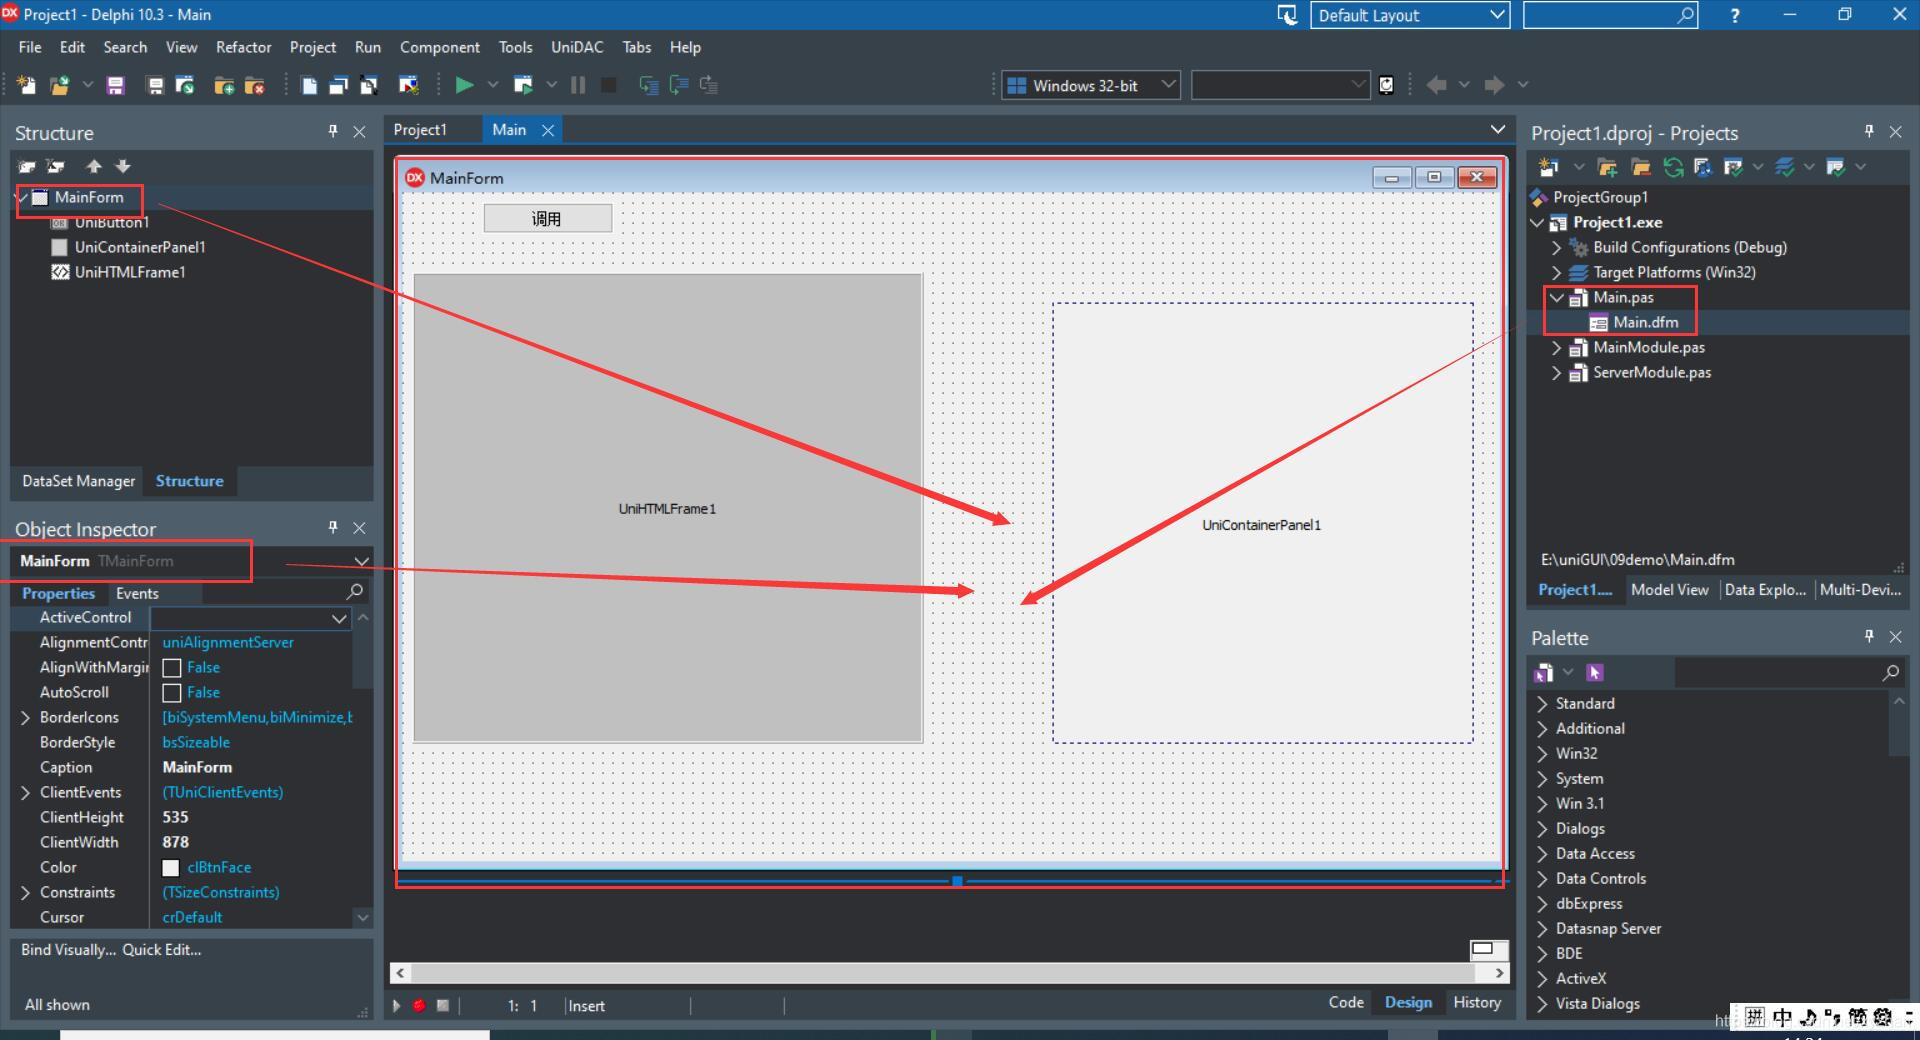
Task: Select UniHTMLFrame1 in Structure tree
Action: pyautogui.click(x=129, y=272)
